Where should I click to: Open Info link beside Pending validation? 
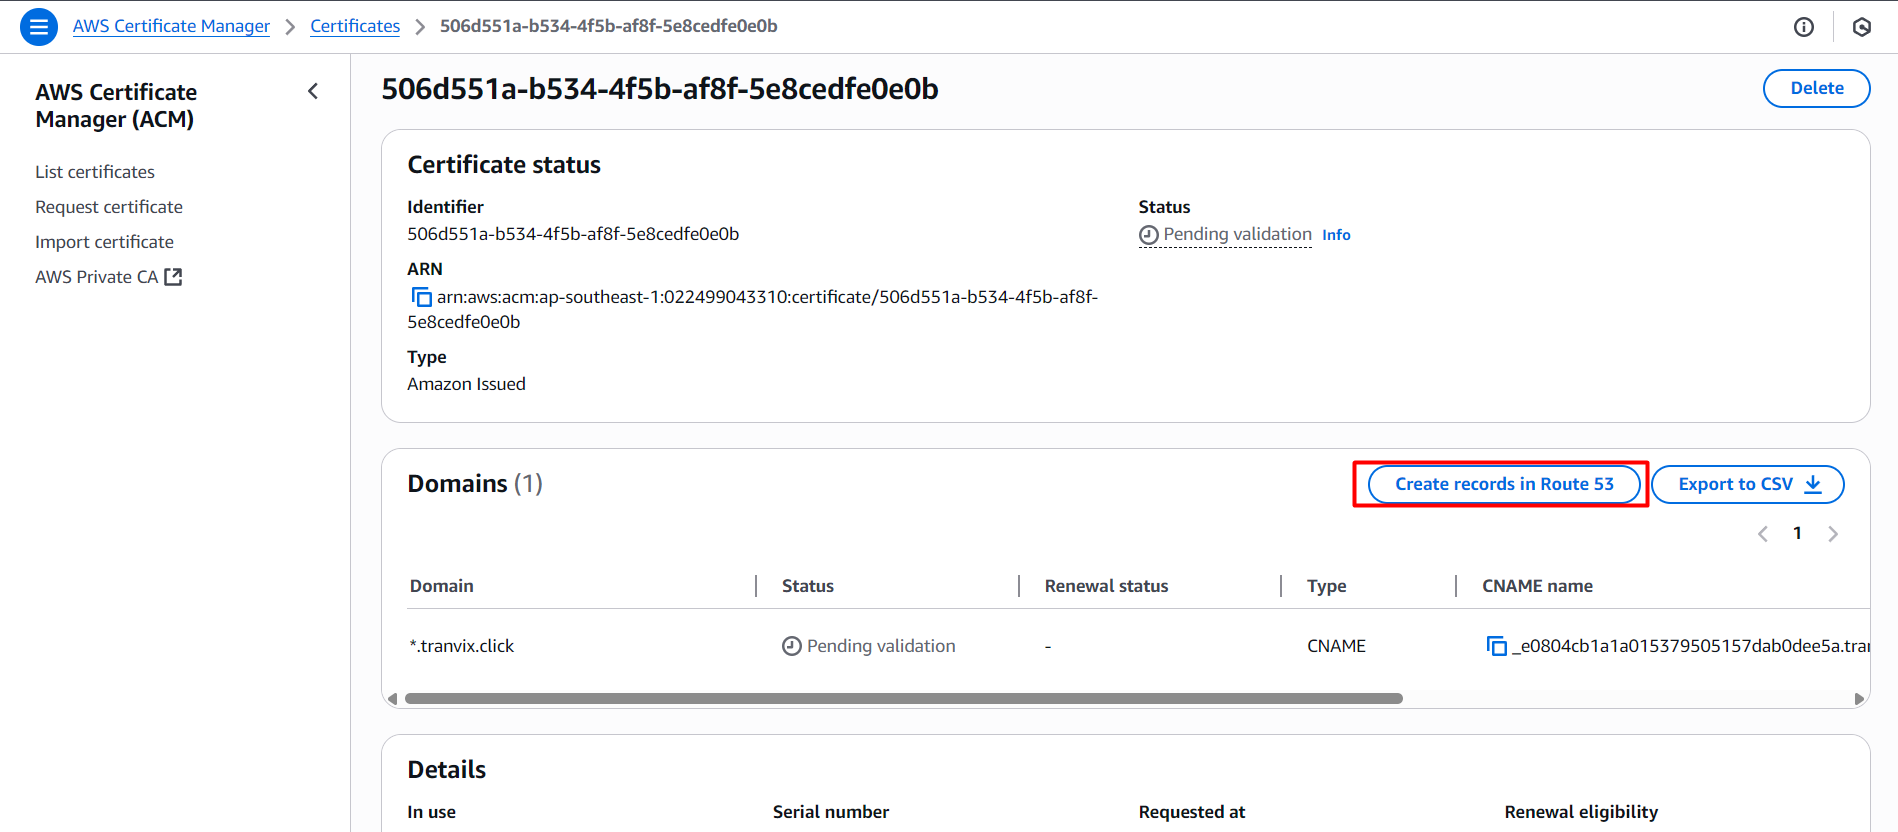1336,235
